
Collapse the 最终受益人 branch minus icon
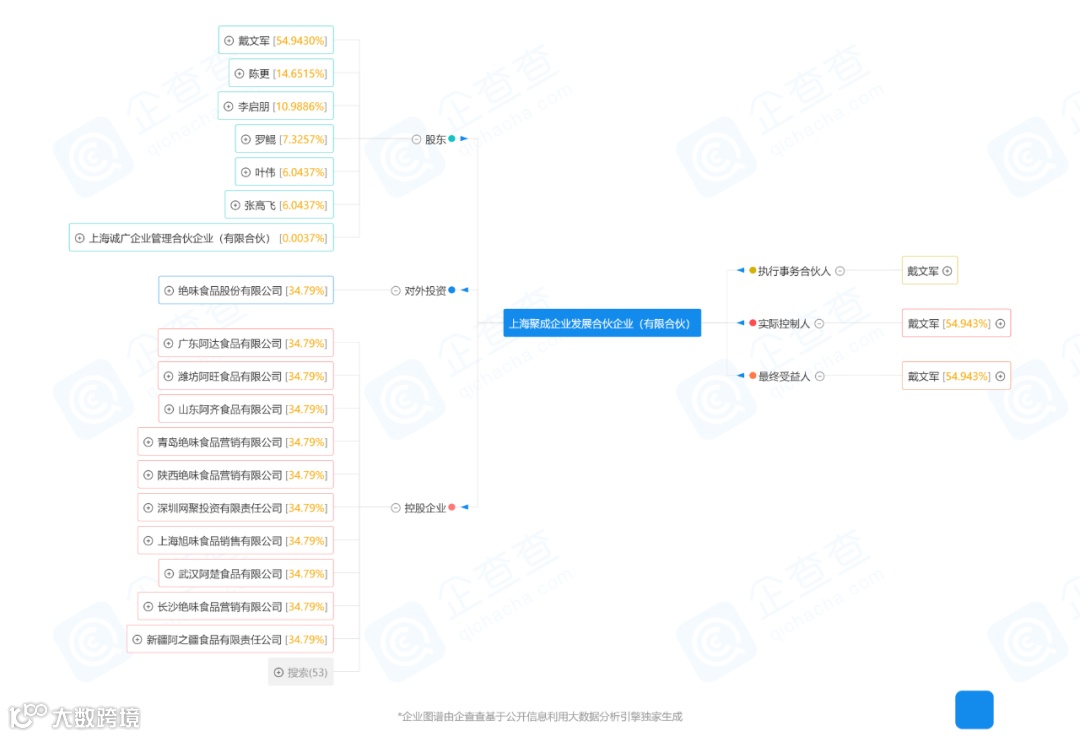[820, 376]
